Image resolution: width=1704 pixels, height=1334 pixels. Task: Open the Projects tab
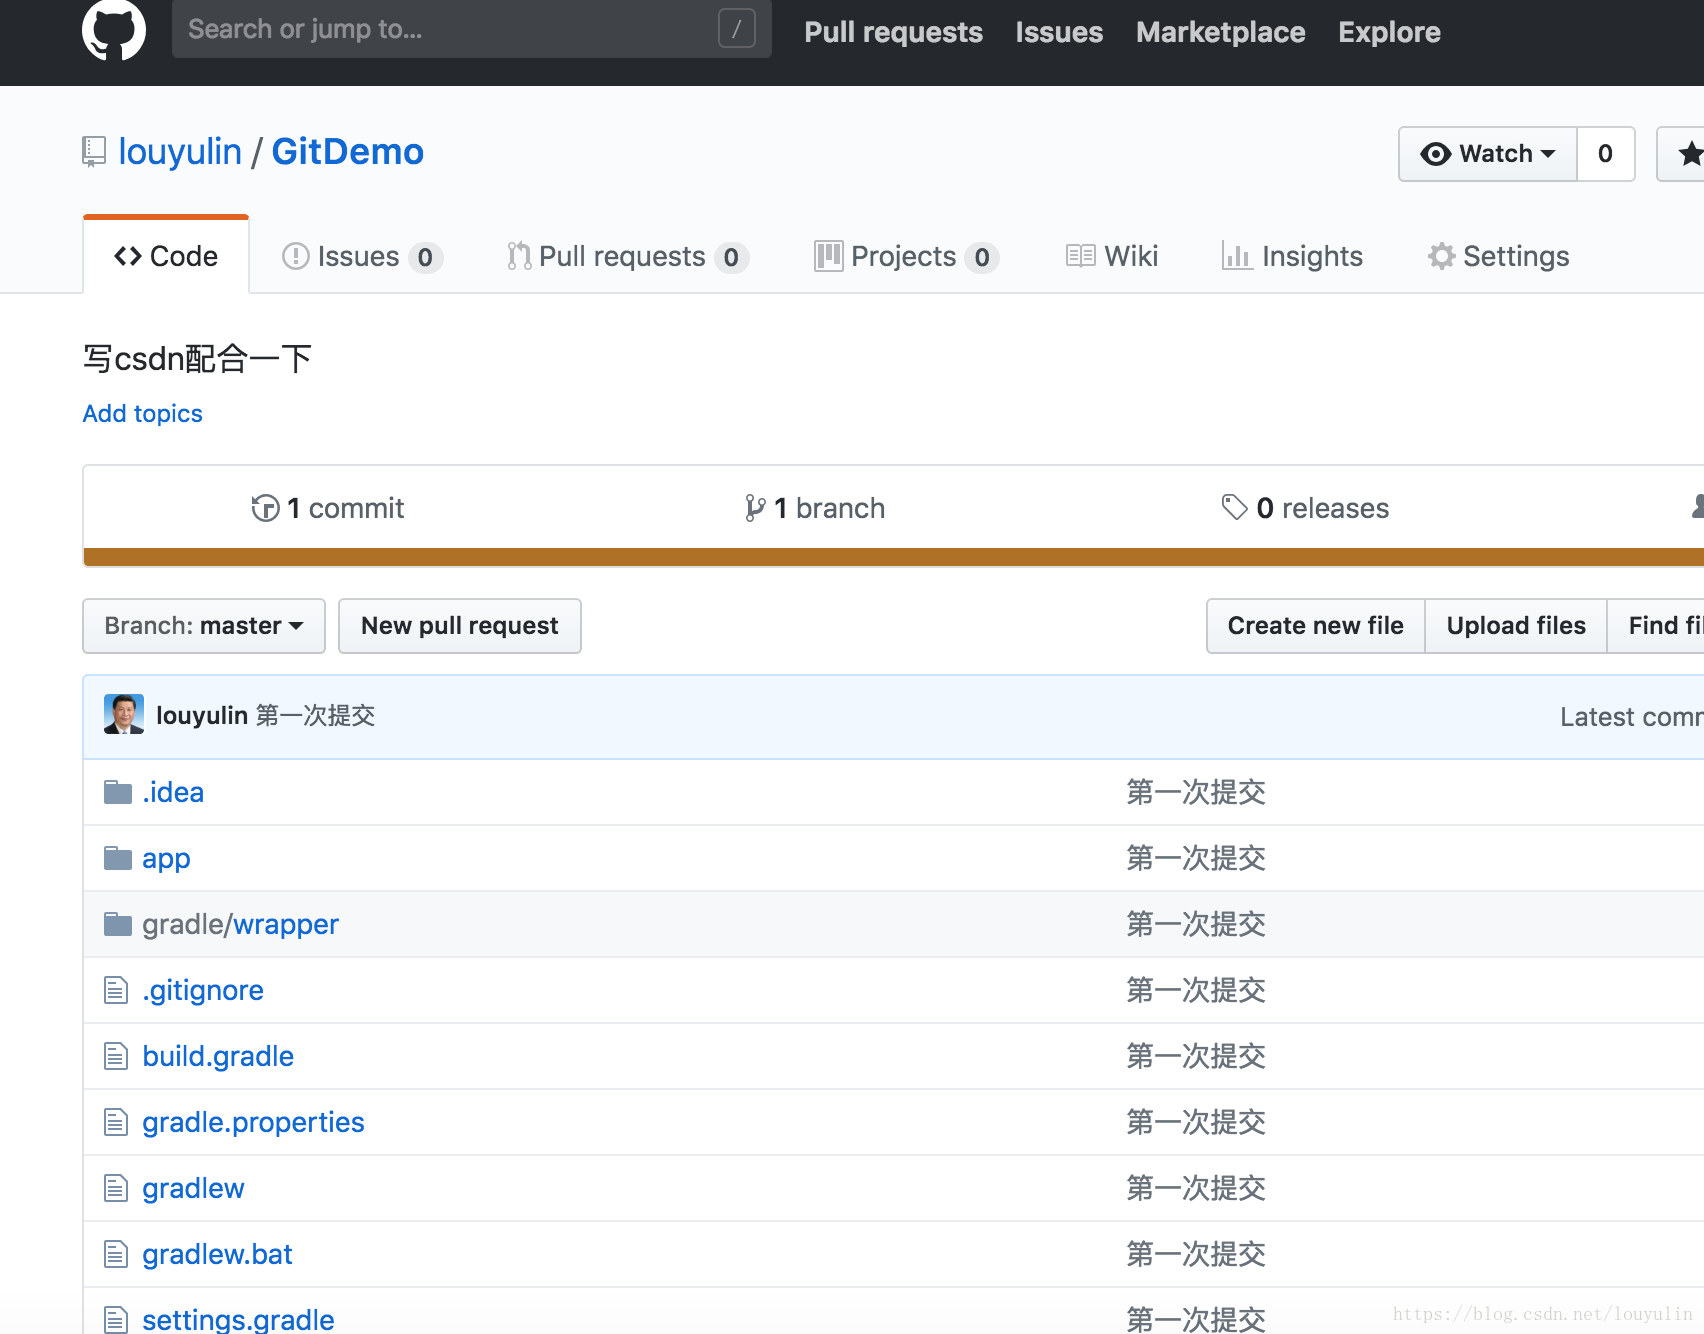[906, 257]
